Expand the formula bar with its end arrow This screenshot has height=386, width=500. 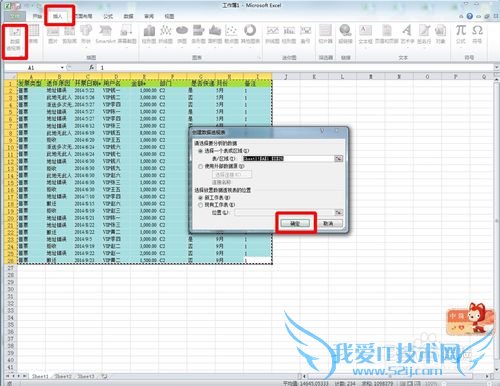coord(496,68)
